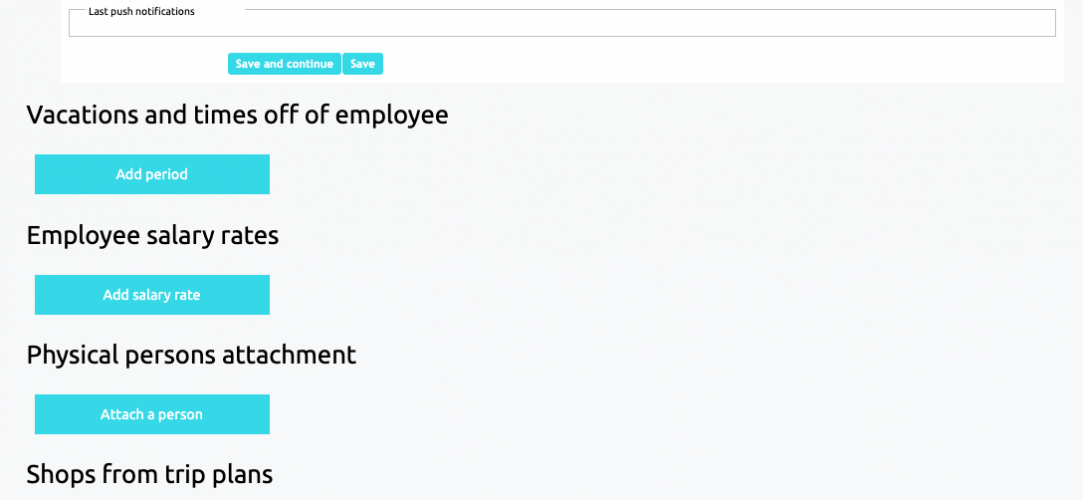Save the form and continue editing
Screen dimensions: 1083x500
pyautogui.click(x=284, y=64)
